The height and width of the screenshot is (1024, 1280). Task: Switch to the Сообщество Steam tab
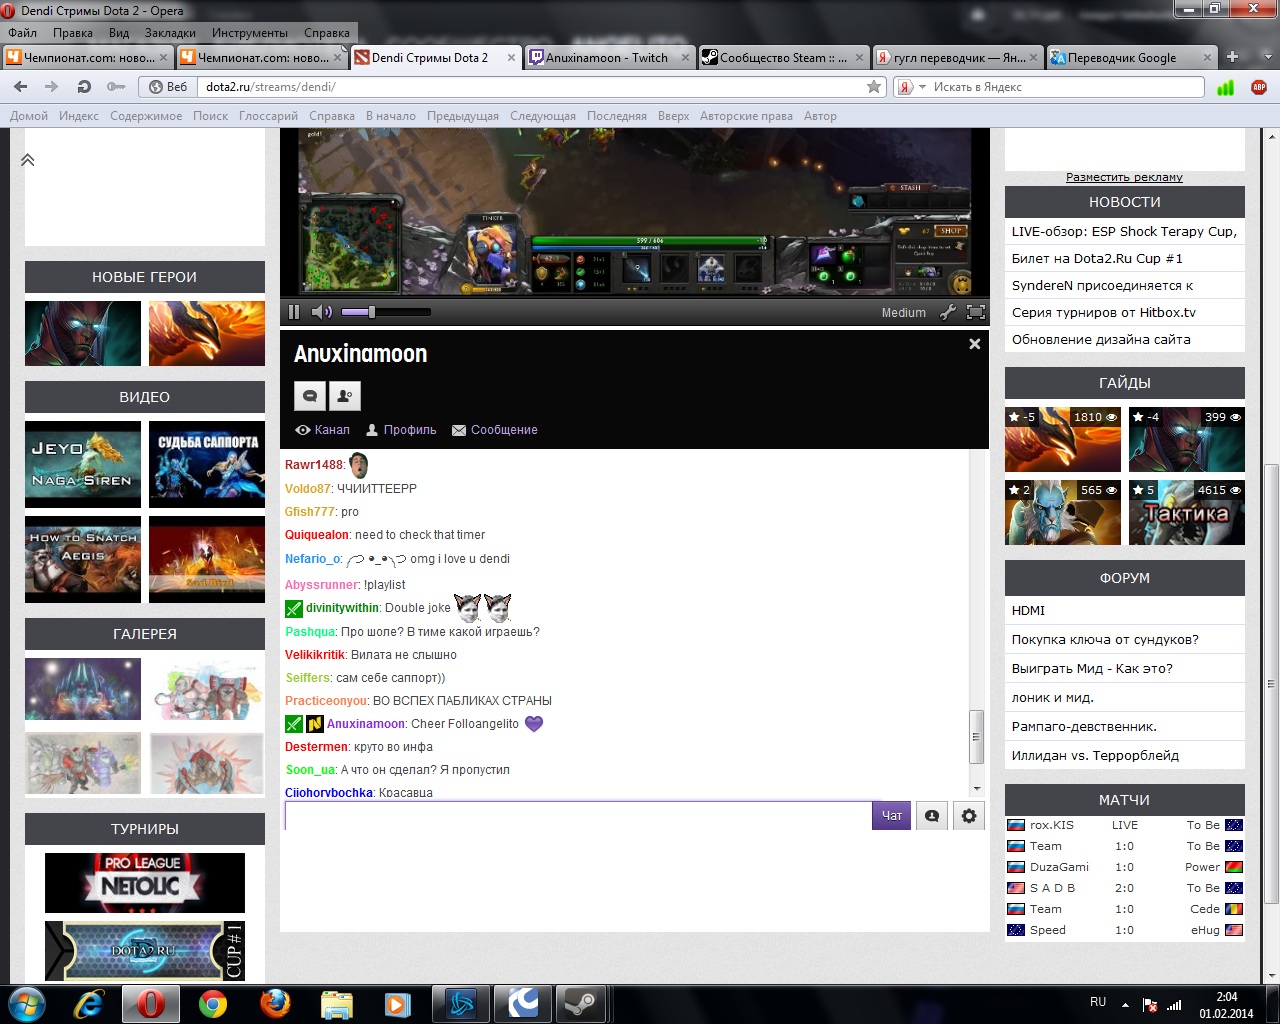[x=782, y=58]
